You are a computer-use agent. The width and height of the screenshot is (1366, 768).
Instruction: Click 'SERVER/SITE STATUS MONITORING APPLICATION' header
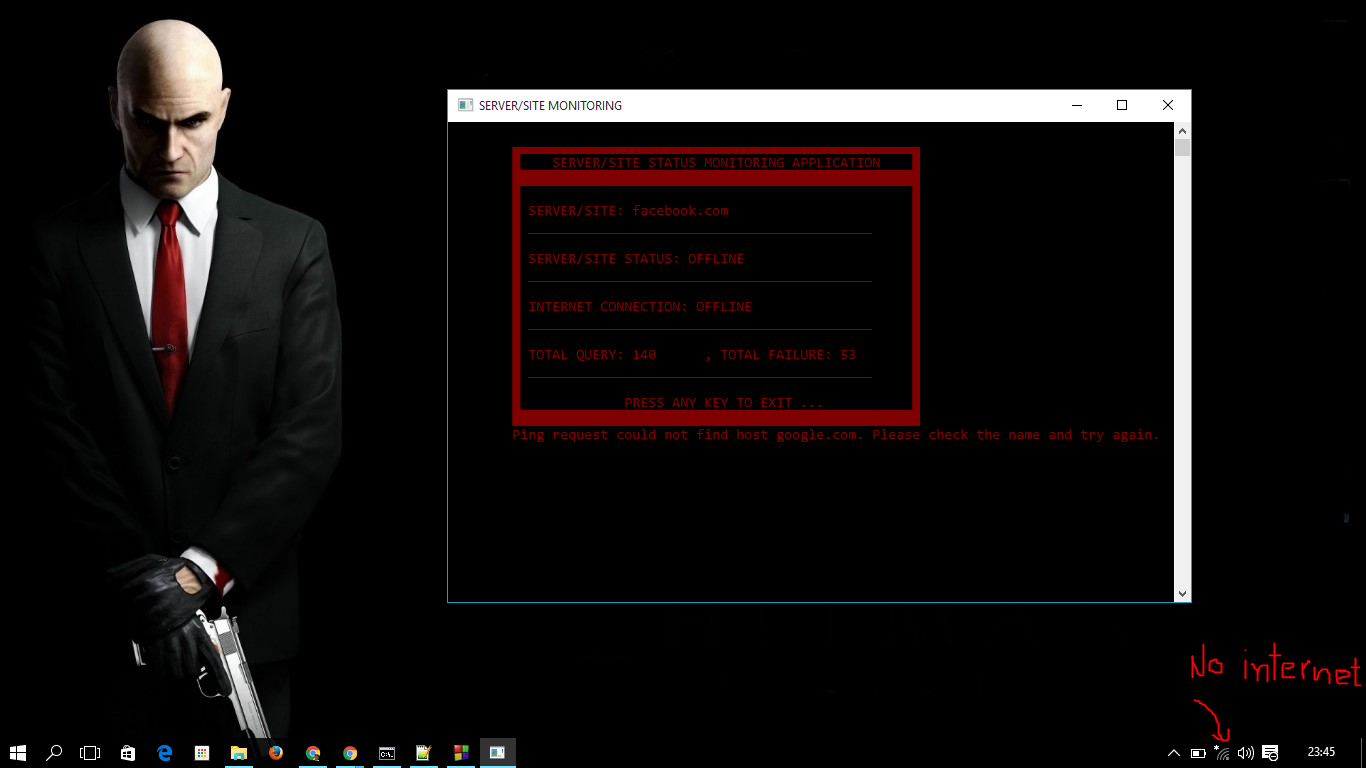716,162
